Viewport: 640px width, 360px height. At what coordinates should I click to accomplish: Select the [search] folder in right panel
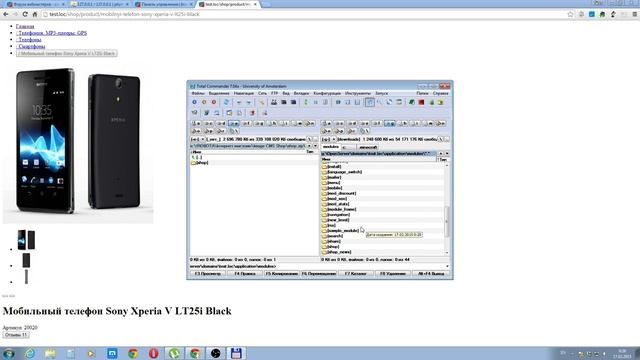click(x=332, y=236)
